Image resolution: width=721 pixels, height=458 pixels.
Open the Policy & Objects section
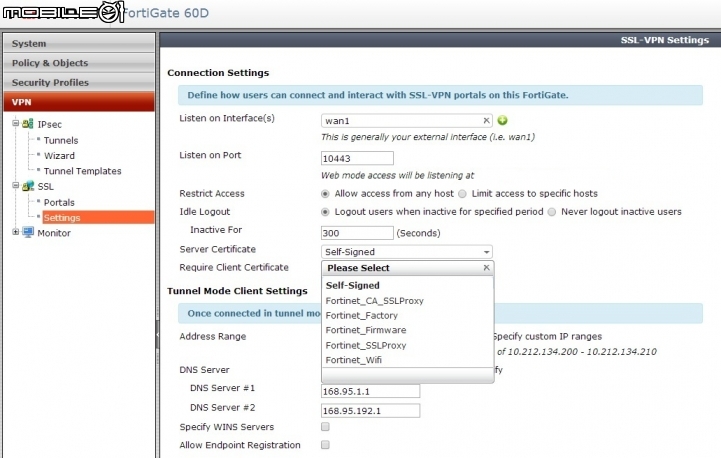tap(79, 63)
